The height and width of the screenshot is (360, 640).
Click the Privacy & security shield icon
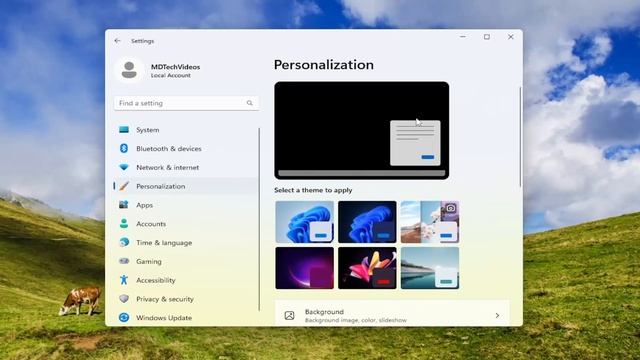coord(124,299)
